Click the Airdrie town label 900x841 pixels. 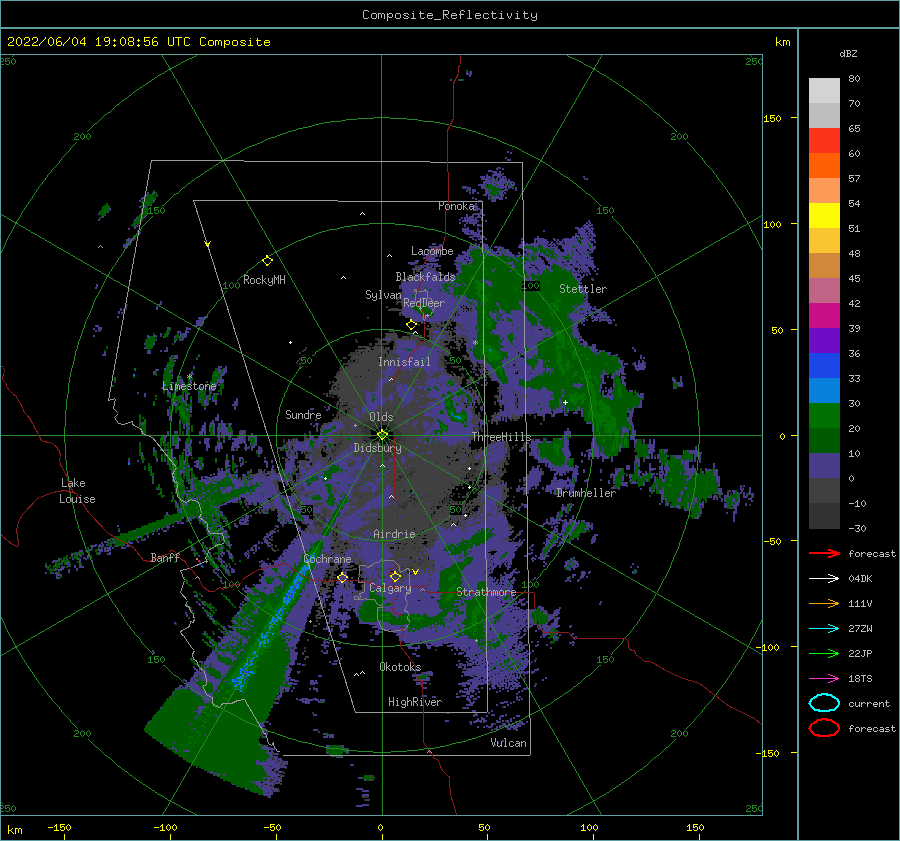point(394,534)
